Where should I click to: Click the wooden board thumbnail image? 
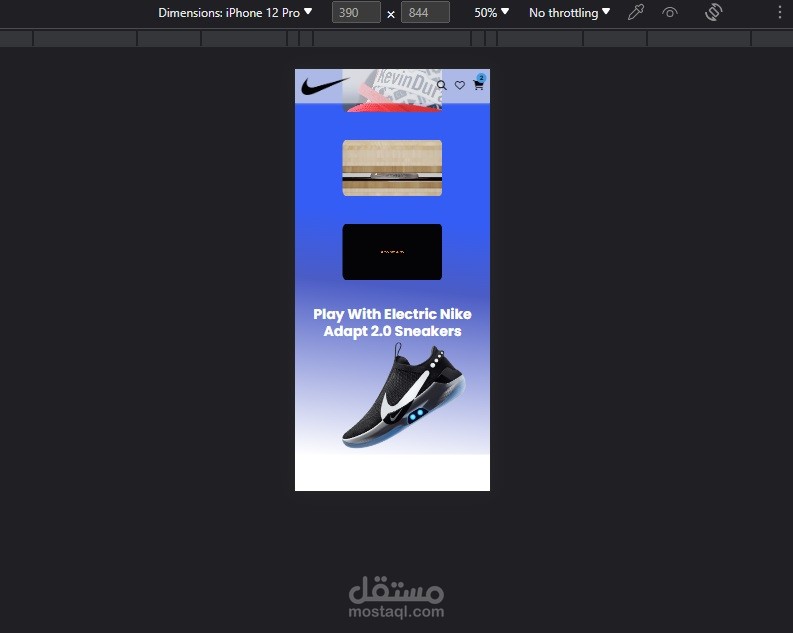392,168
